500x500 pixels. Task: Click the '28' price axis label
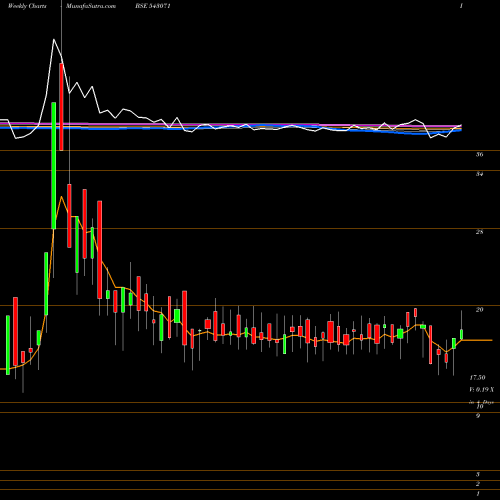[x=479, y=232]
